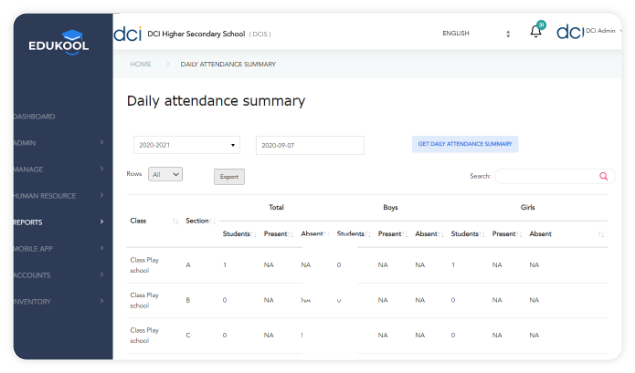Go to Home breadcrumb link
Viewport: 635px width, 373px height.
[x=141, y=64]
